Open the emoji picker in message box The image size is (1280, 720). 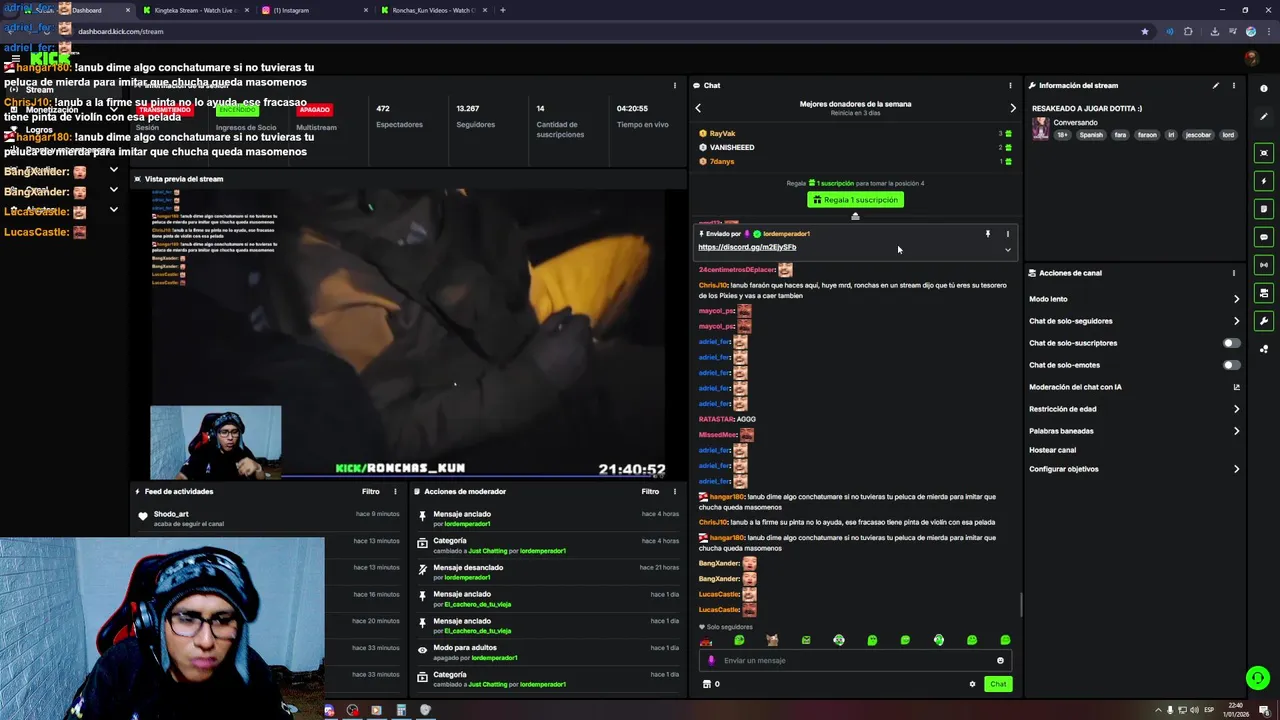(x=1000, y=660)
